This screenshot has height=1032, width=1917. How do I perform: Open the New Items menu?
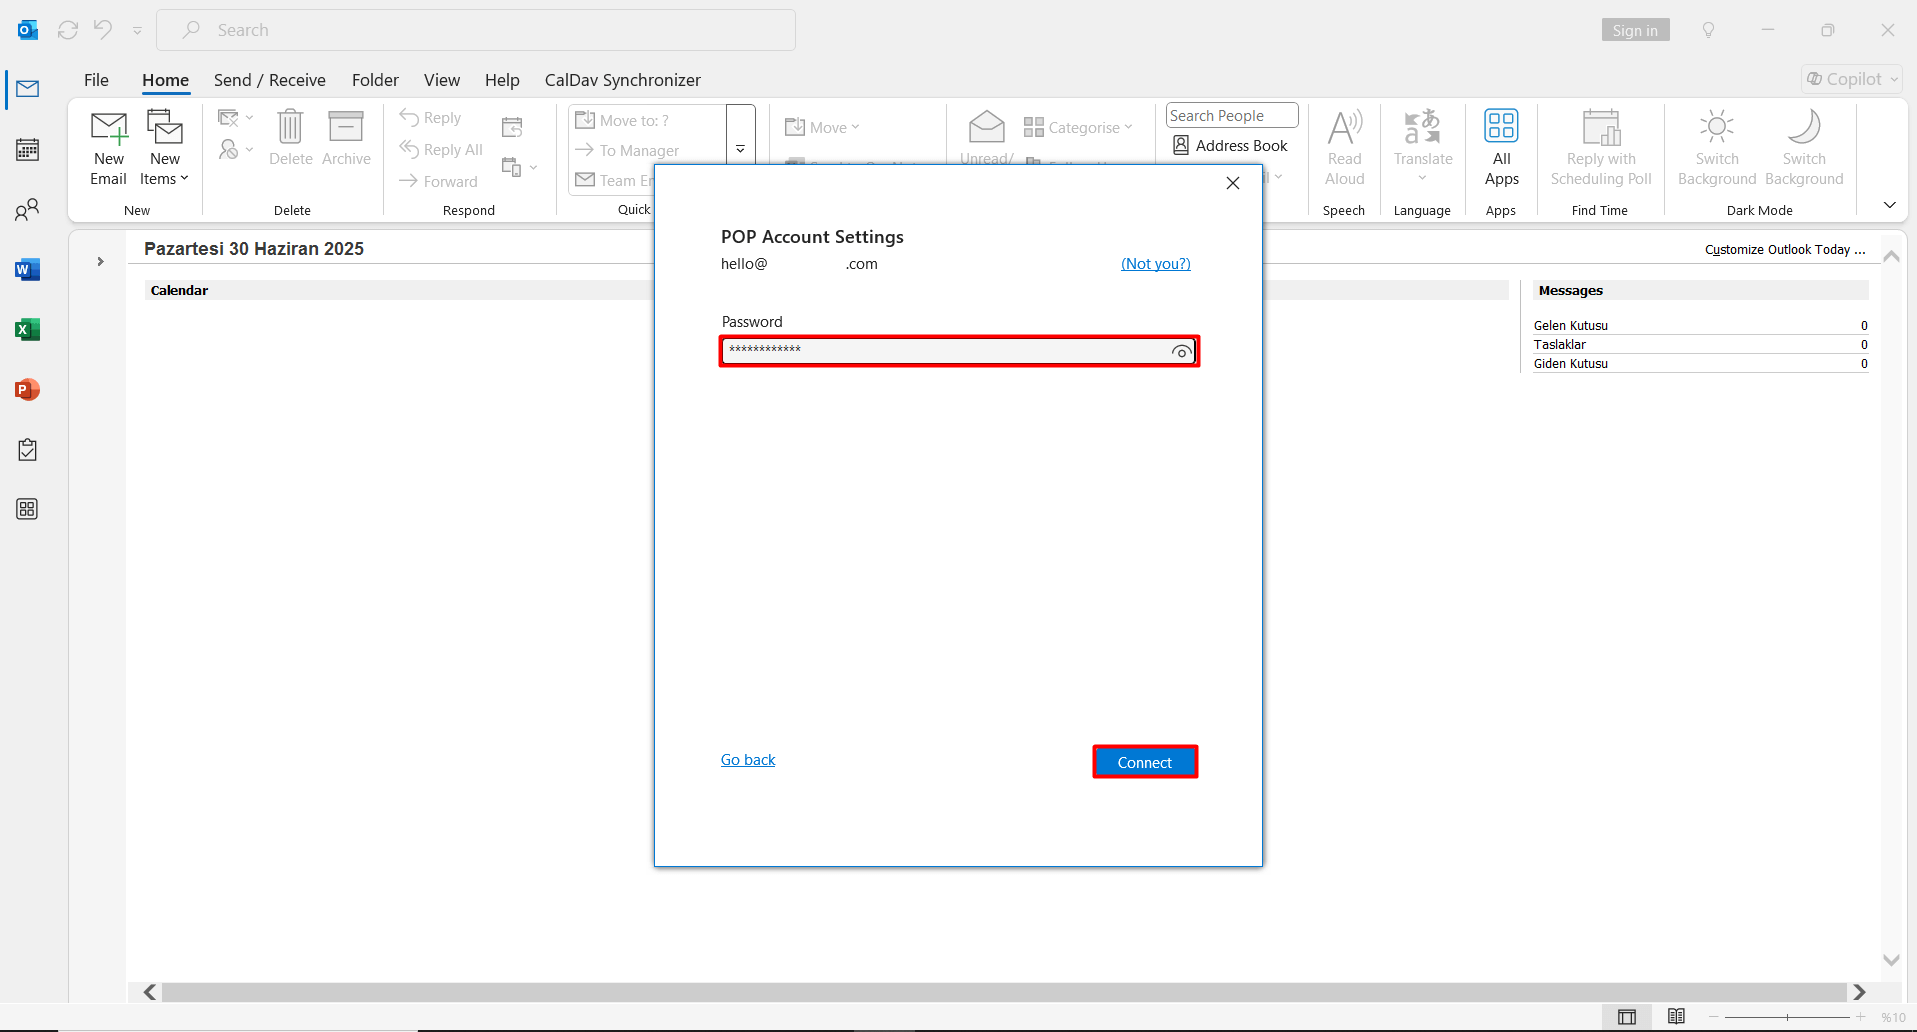164,148
